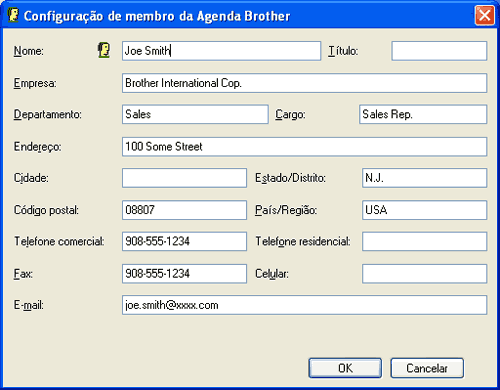
Task: Select the Telefone comercial number field
Action: pyautogui.click(x=184, y=241)
